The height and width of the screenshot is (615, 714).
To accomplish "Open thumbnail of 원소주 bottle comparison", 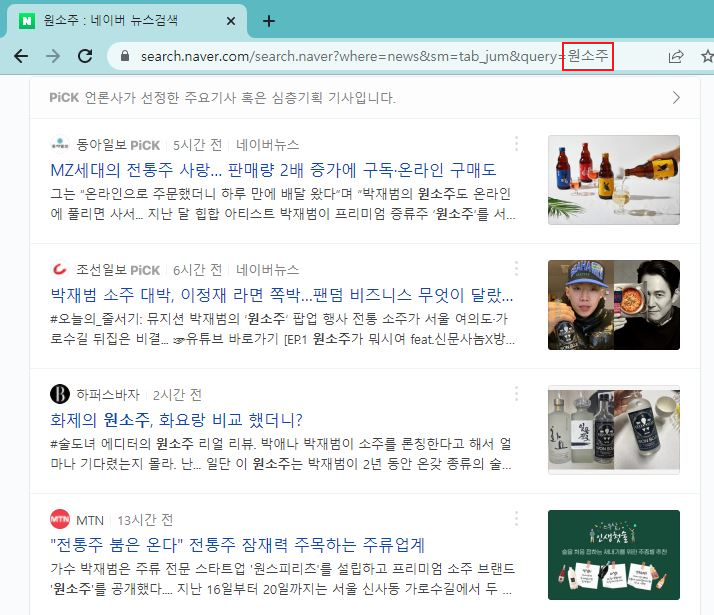I will (614, 430).
